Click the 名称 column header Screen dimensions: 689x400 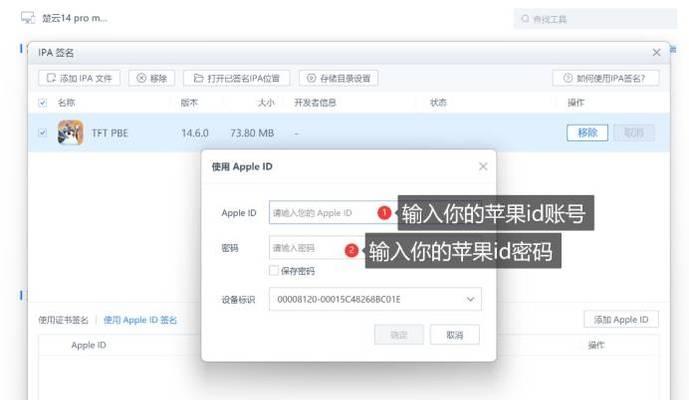(x=66, y=103)
